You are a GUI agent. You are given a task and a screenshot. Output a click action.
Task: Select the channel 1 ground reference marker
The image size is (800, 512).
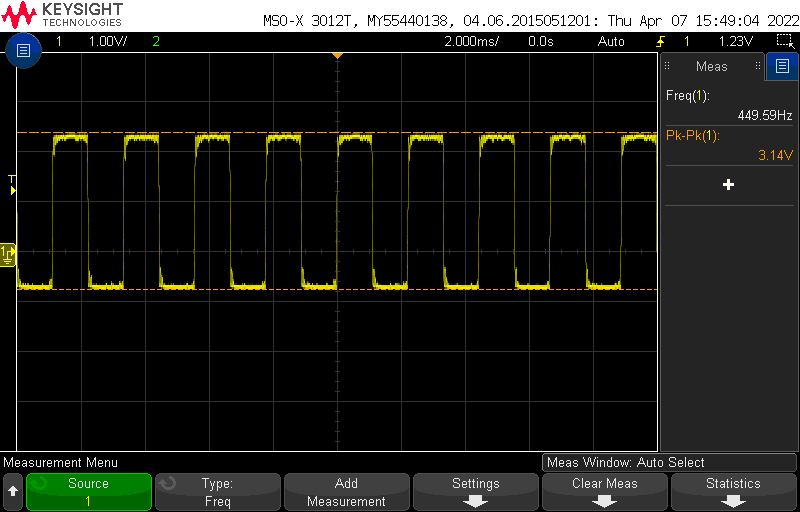pyautogui.click(x=8, y=254)
